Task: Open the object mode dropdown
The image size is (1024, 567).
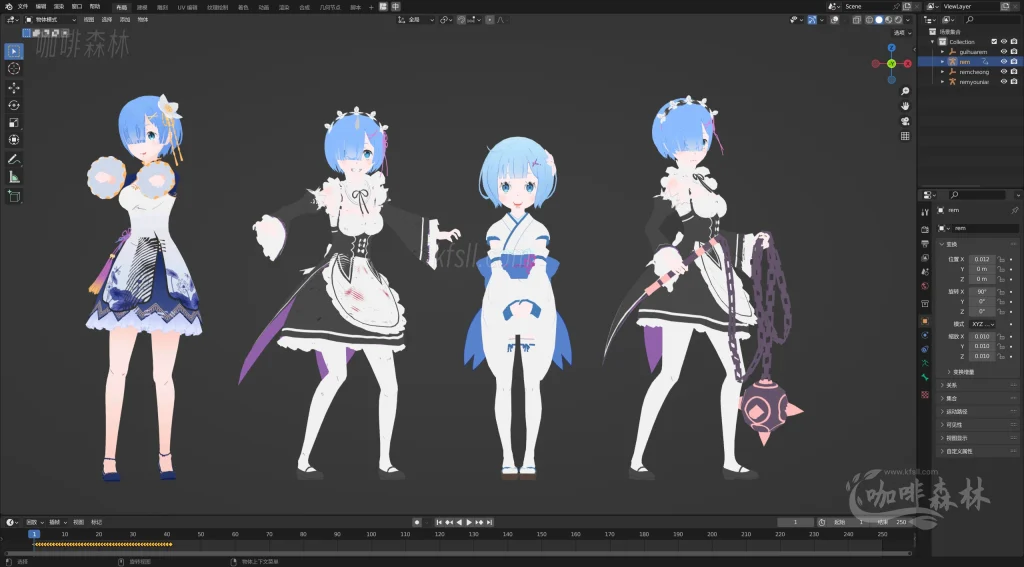Action: coord(51,20)
